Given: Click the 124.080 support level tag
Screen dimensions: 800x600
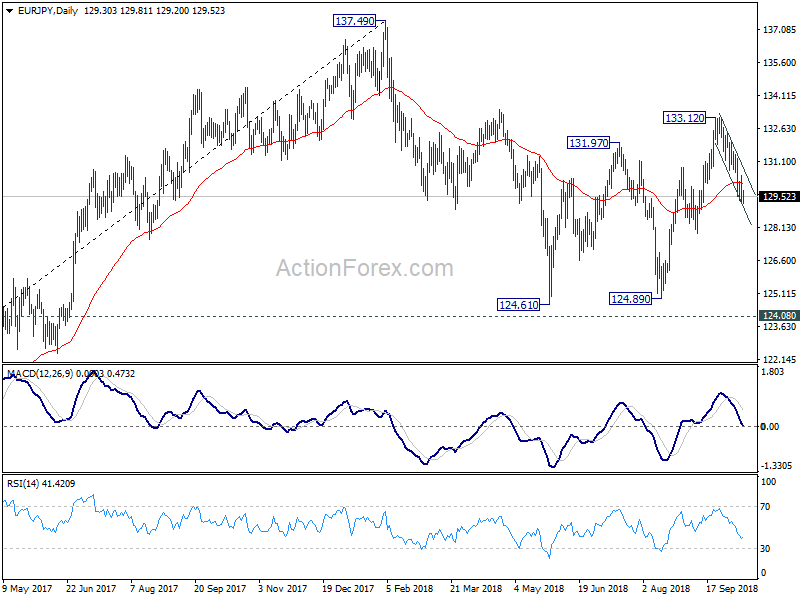Looking at the screenshot, I should 779,316.
